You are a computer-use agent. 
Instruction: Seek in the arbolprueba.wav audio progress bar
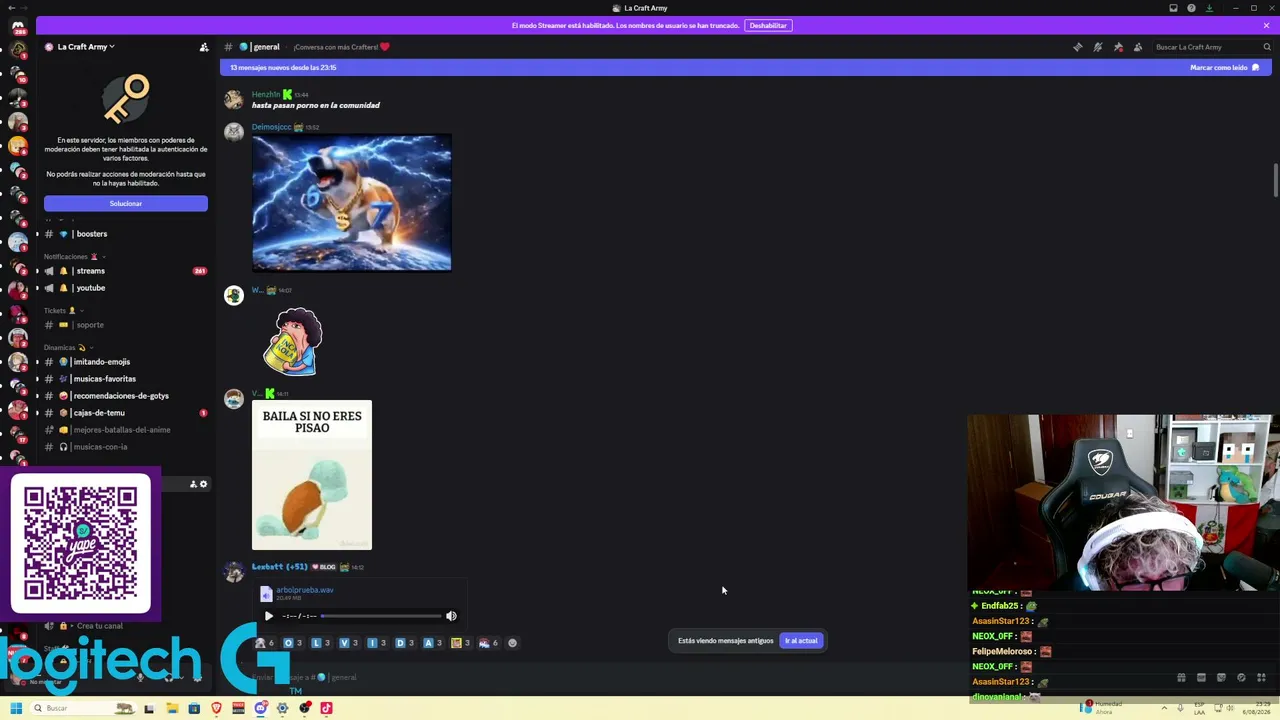tap(381, 616)
